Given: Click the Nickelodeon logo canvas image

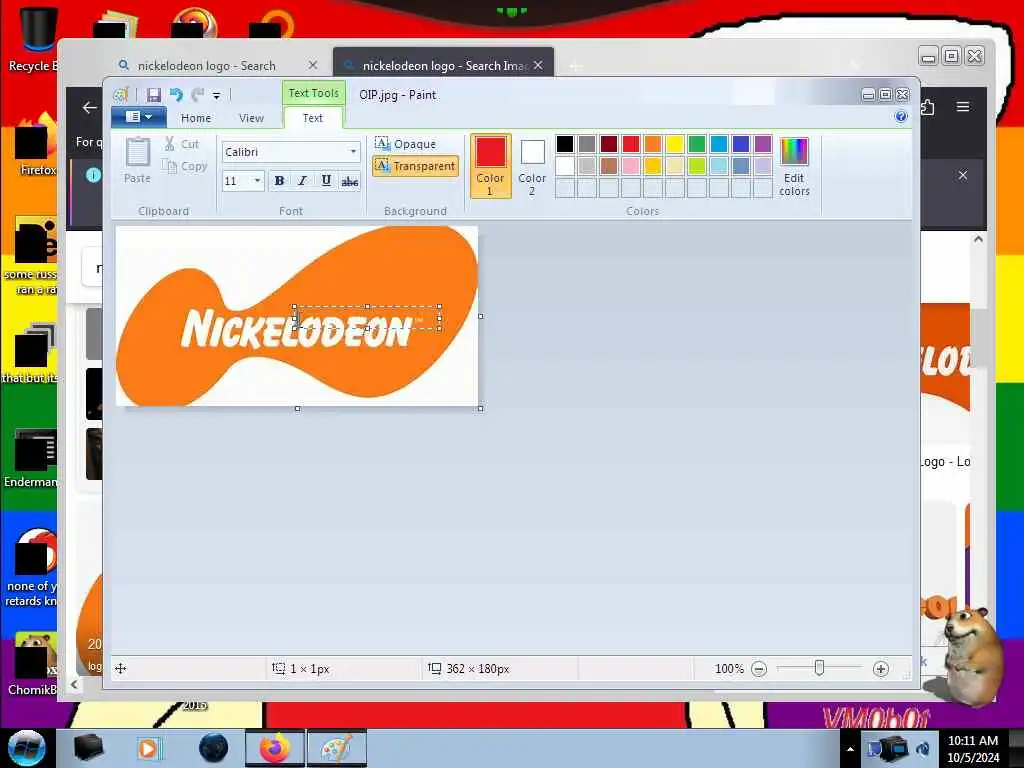Looking at the screenshot, I should 296,316.
